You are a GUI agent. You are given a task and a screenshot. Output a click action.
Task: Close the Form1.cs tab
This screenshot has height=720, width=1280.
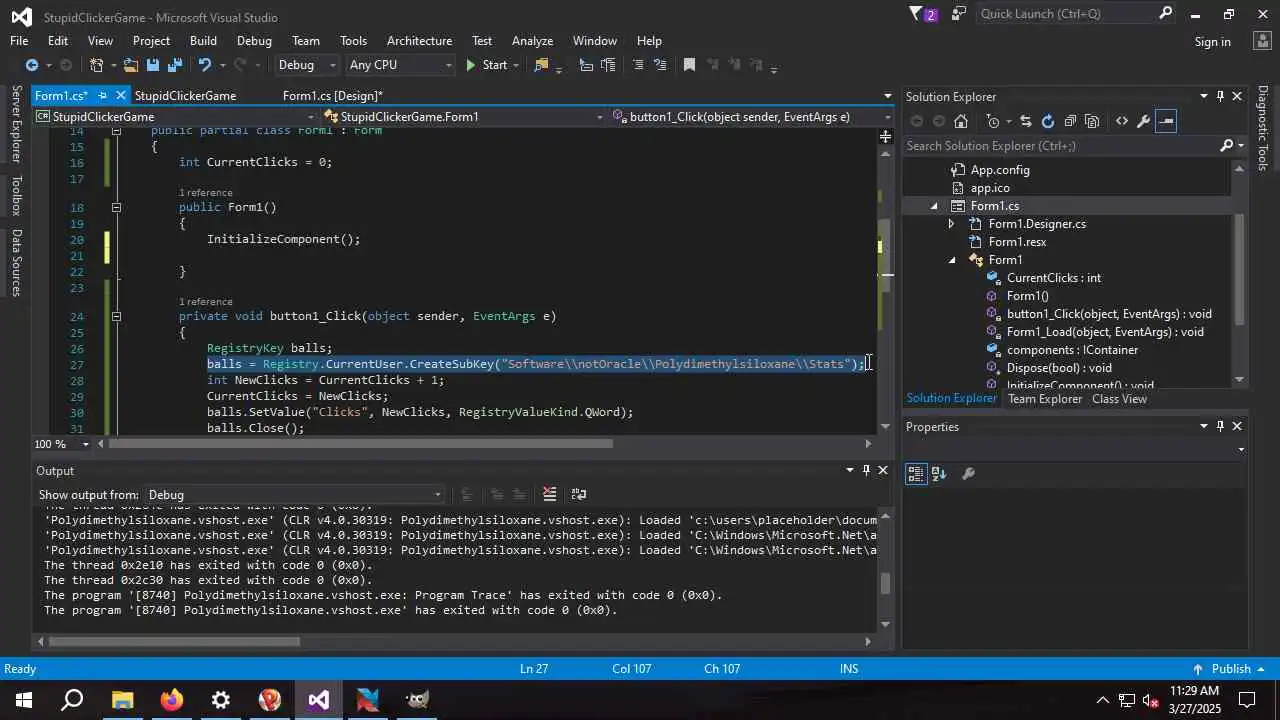click(x=121, y=96)
